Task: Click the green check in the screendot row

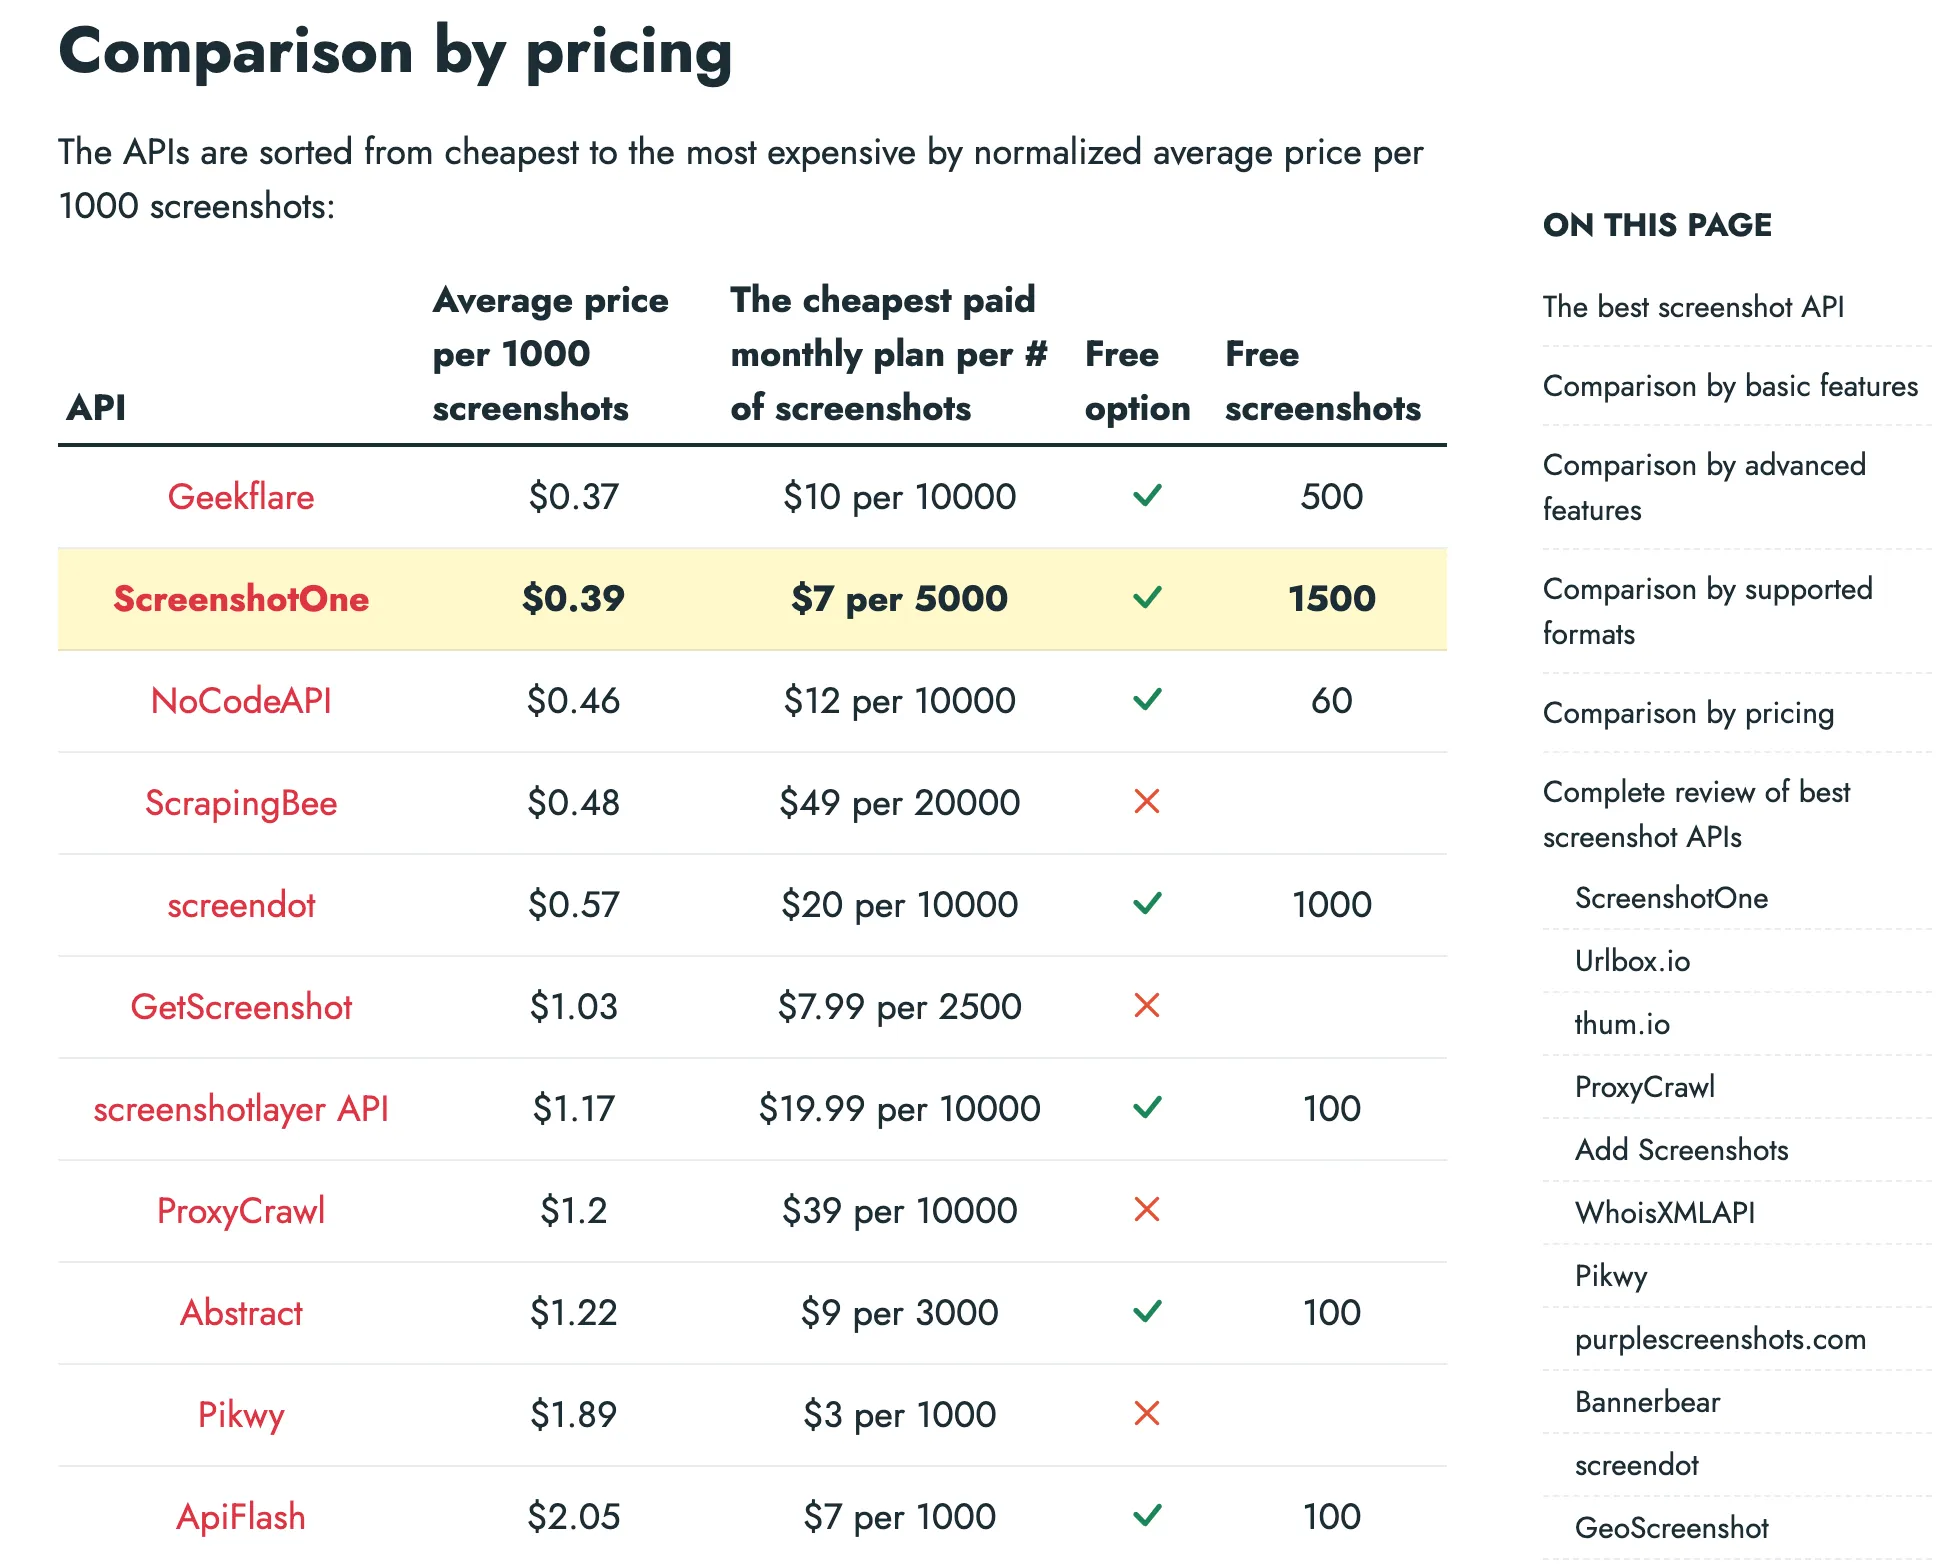Action: pos(1148,905)
